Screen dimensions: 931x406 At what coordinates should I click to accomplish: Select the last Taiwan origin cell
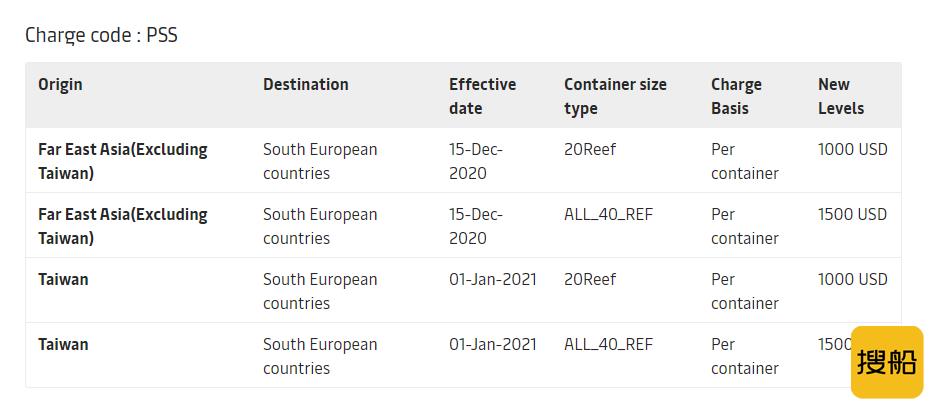tap(63, 344)
